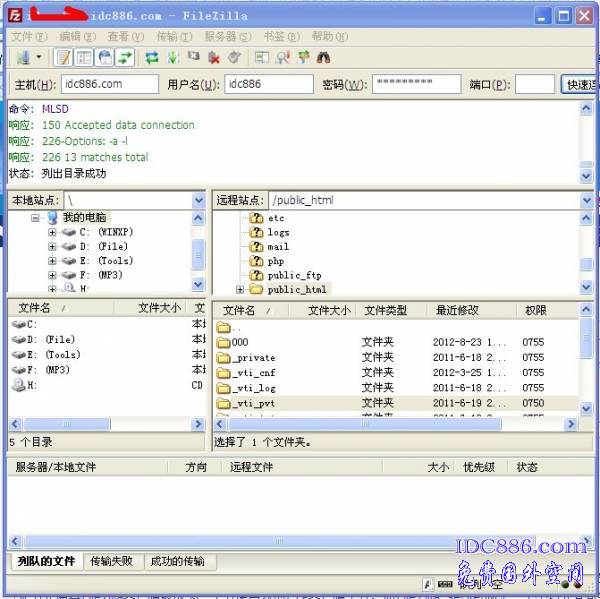This screenshot has height=599, width=600.
Task: Click the disconnect from server icon
Action: (x=214, y=58)
